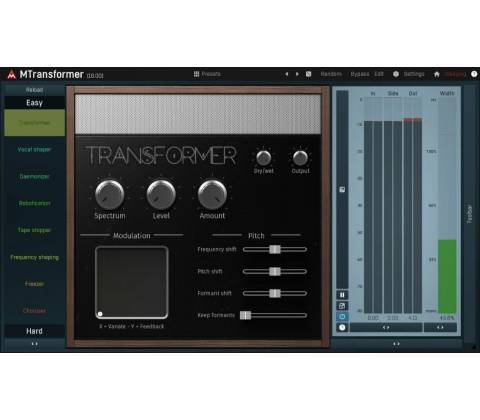Click the Out meter column label
The width and height of the screenshot is (480, 420).
pos(413,94)
